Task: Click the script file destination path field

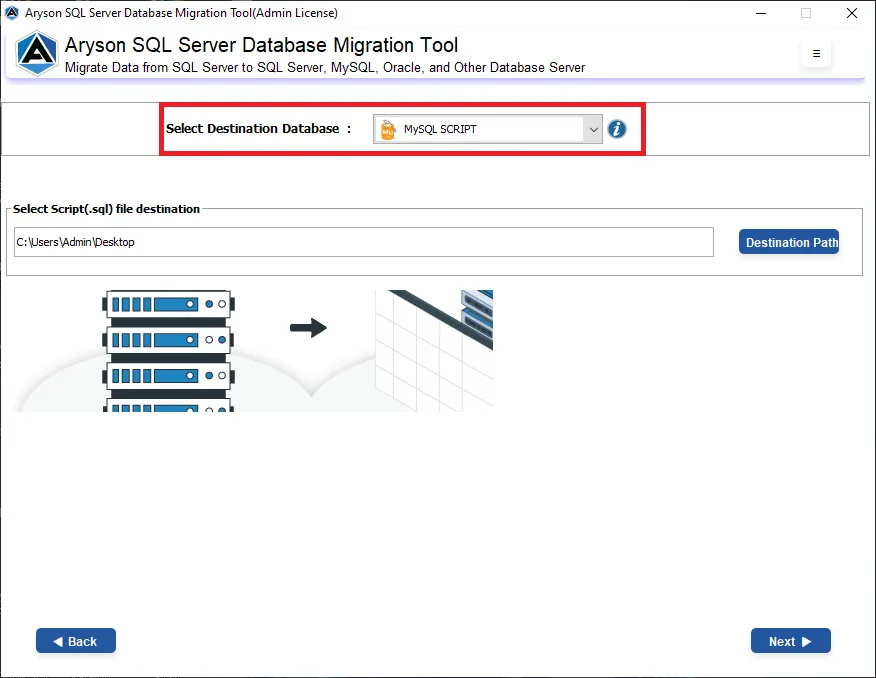Action: click(x=364, y=242)
